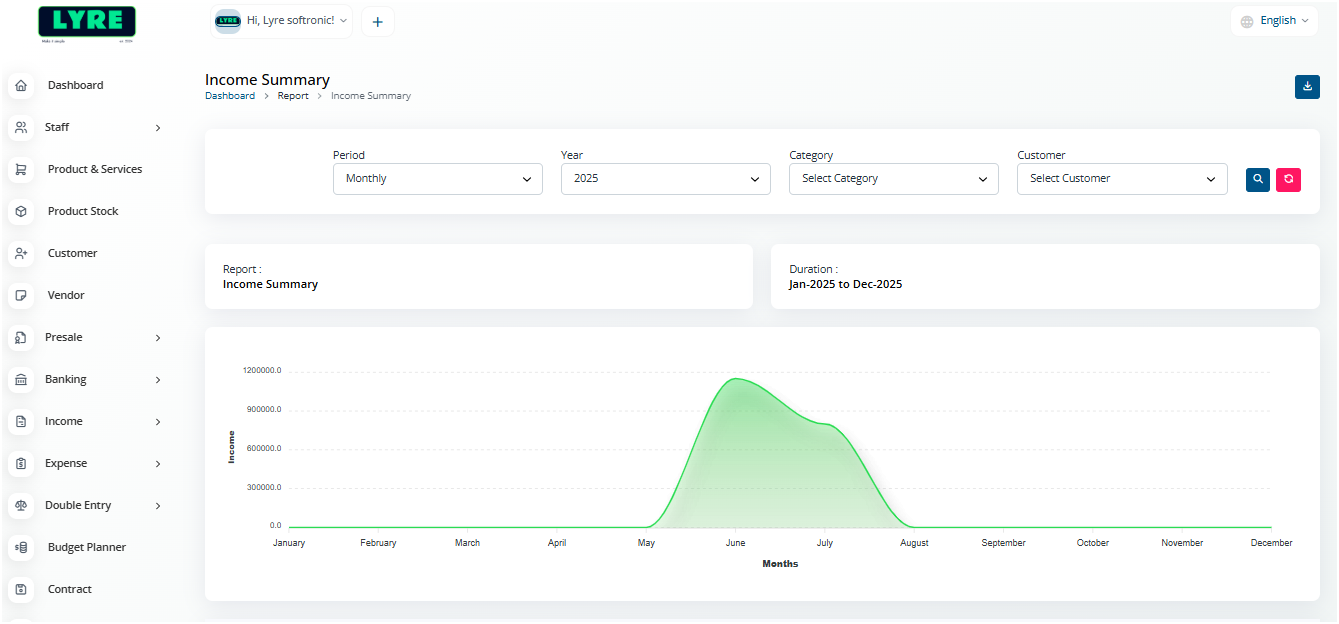The height and width of the screenshot is (624, 1339).
Task: Click the plus icon in top bar
Action: click(x=377, y=22)
